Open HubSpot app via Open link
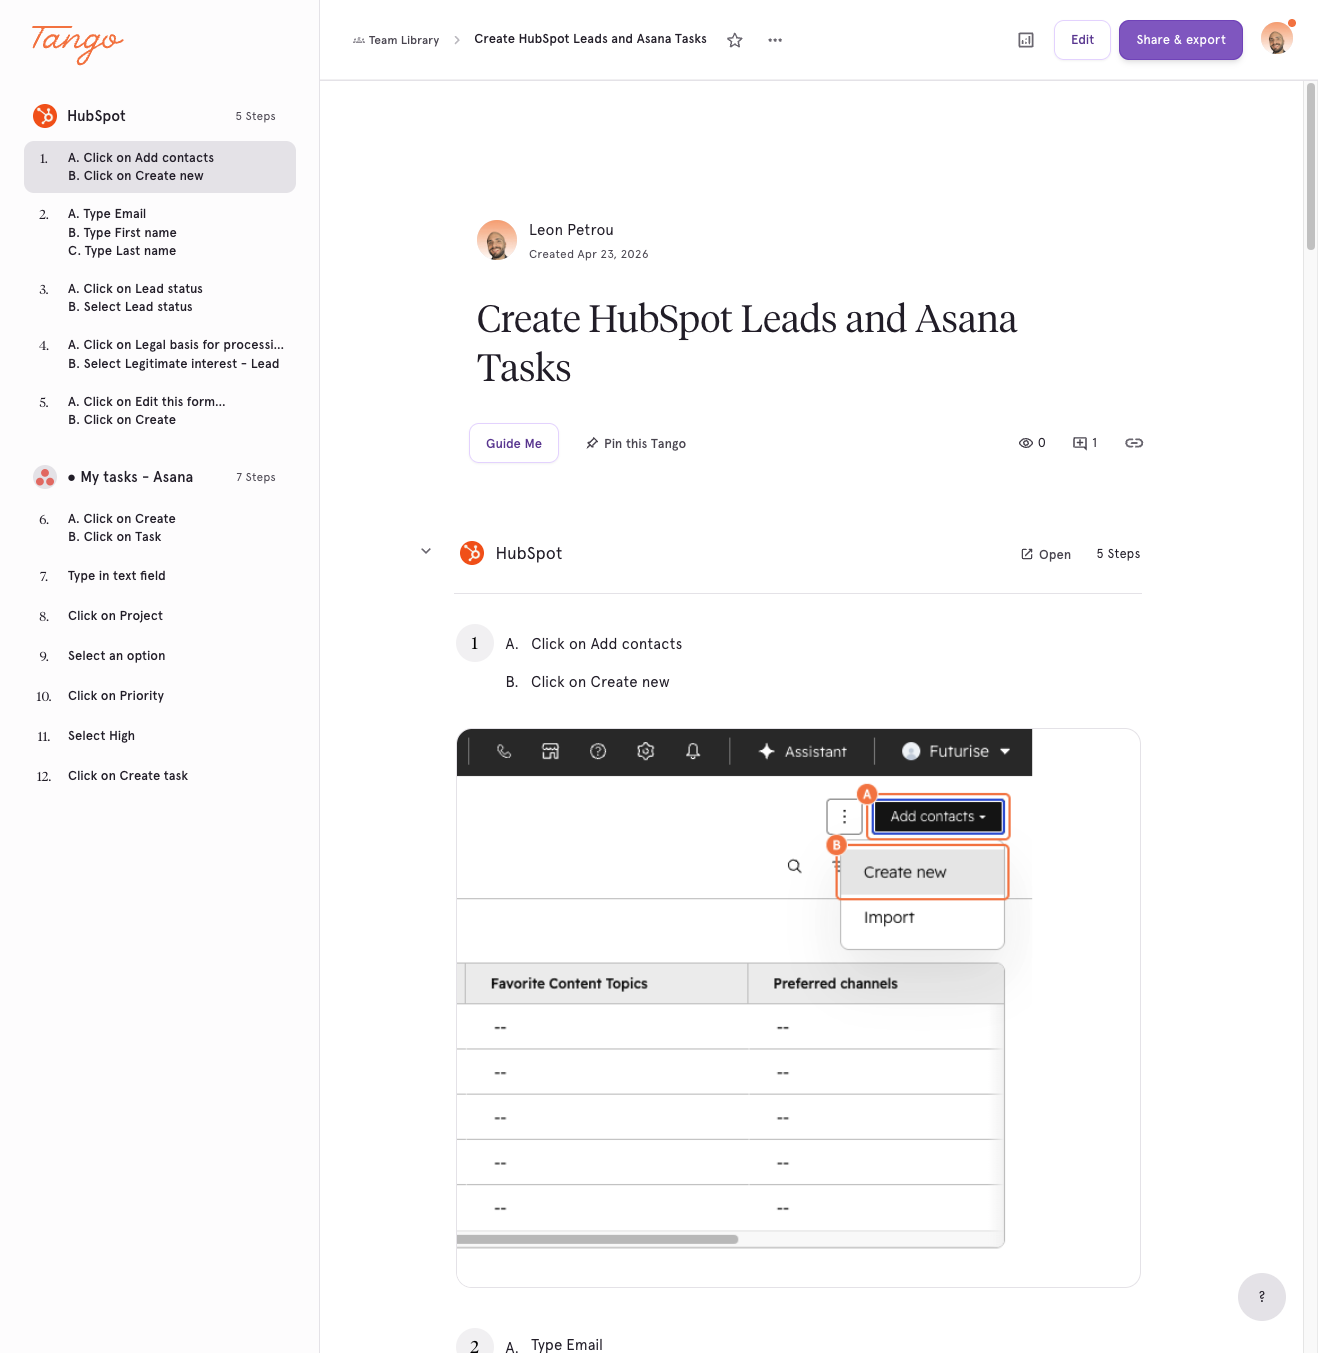The image size is (1318, 1353). coord(1046,554)
